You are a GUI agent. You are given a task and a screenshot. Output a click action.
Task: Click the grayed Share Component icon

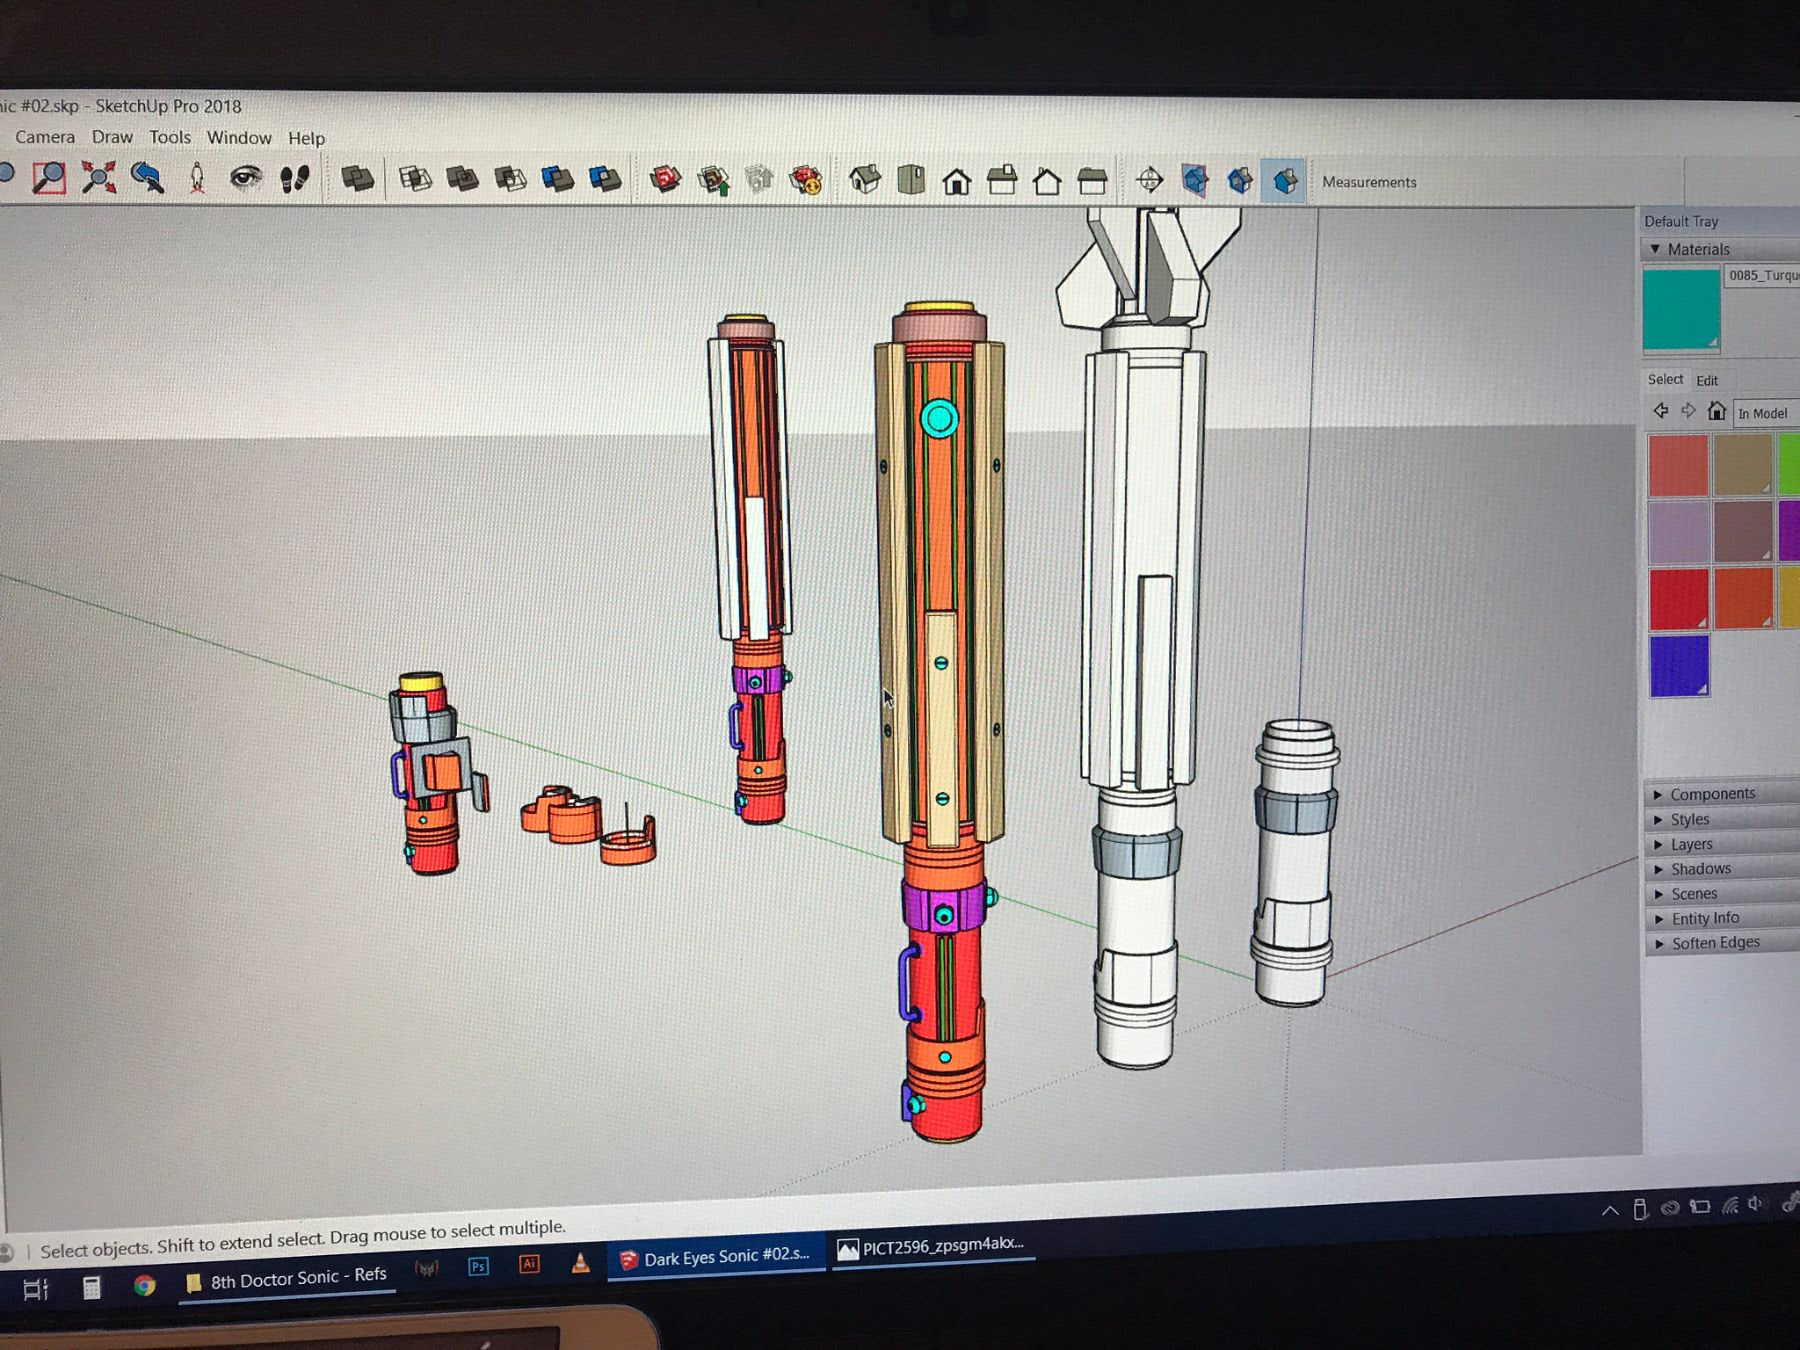pyautogui.click(x=759, y=180)
